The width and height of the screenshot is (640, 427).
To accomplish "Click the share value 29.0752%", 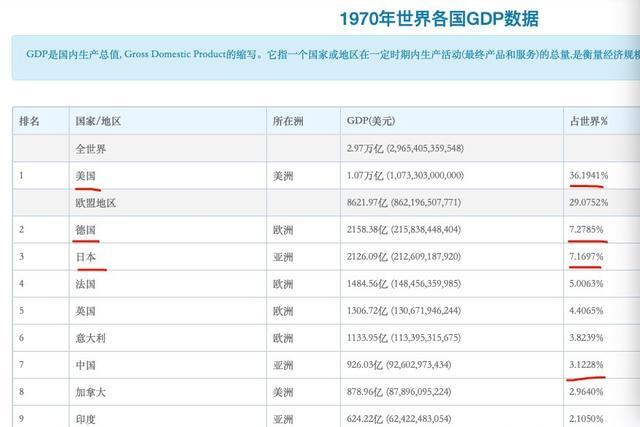I will pos(589,202).
